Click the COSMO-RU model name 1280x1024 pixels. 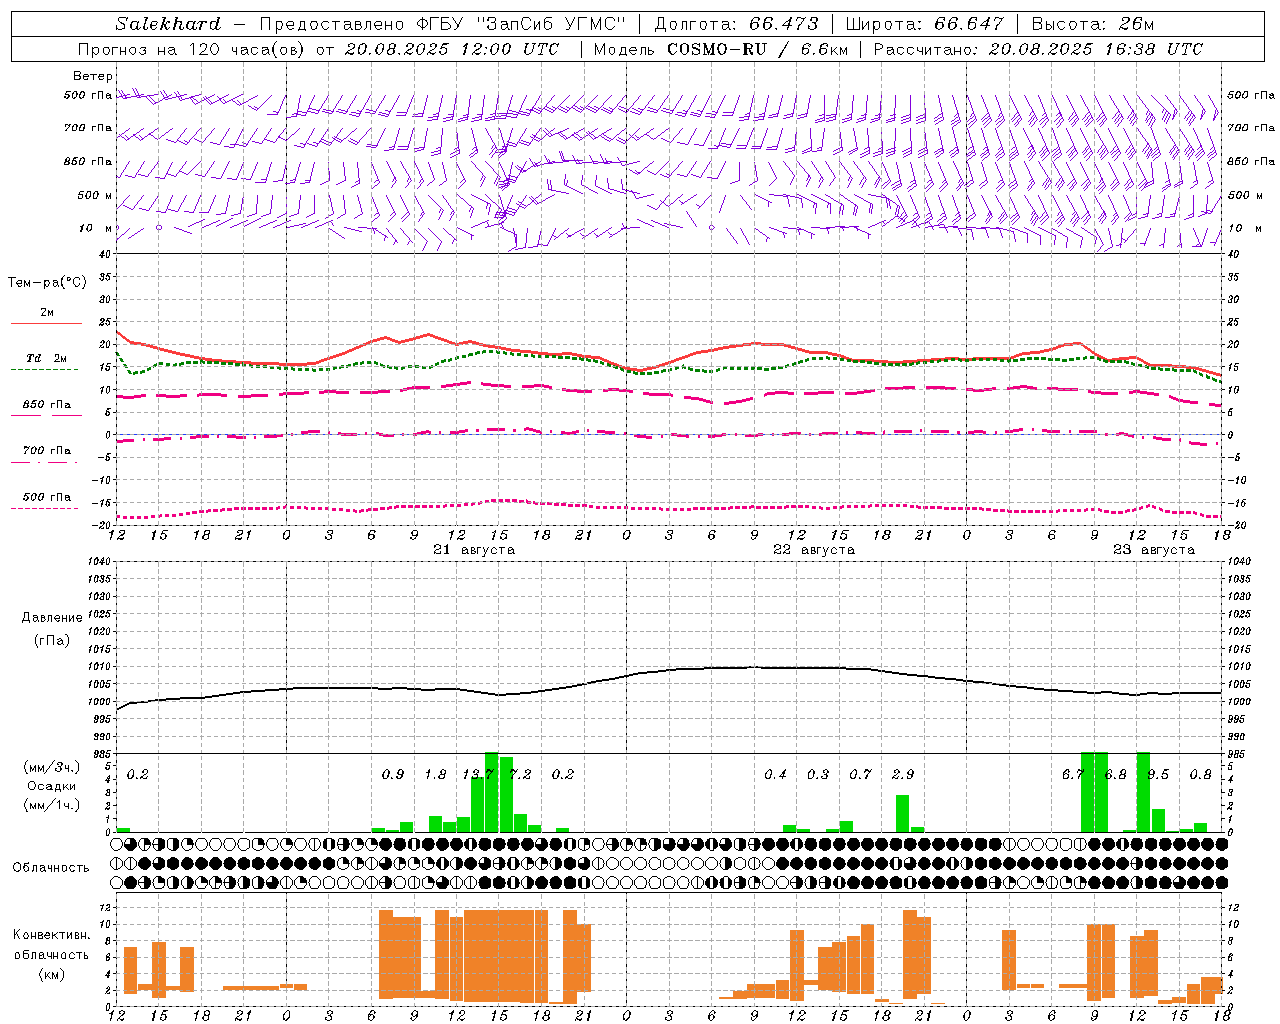712,49
